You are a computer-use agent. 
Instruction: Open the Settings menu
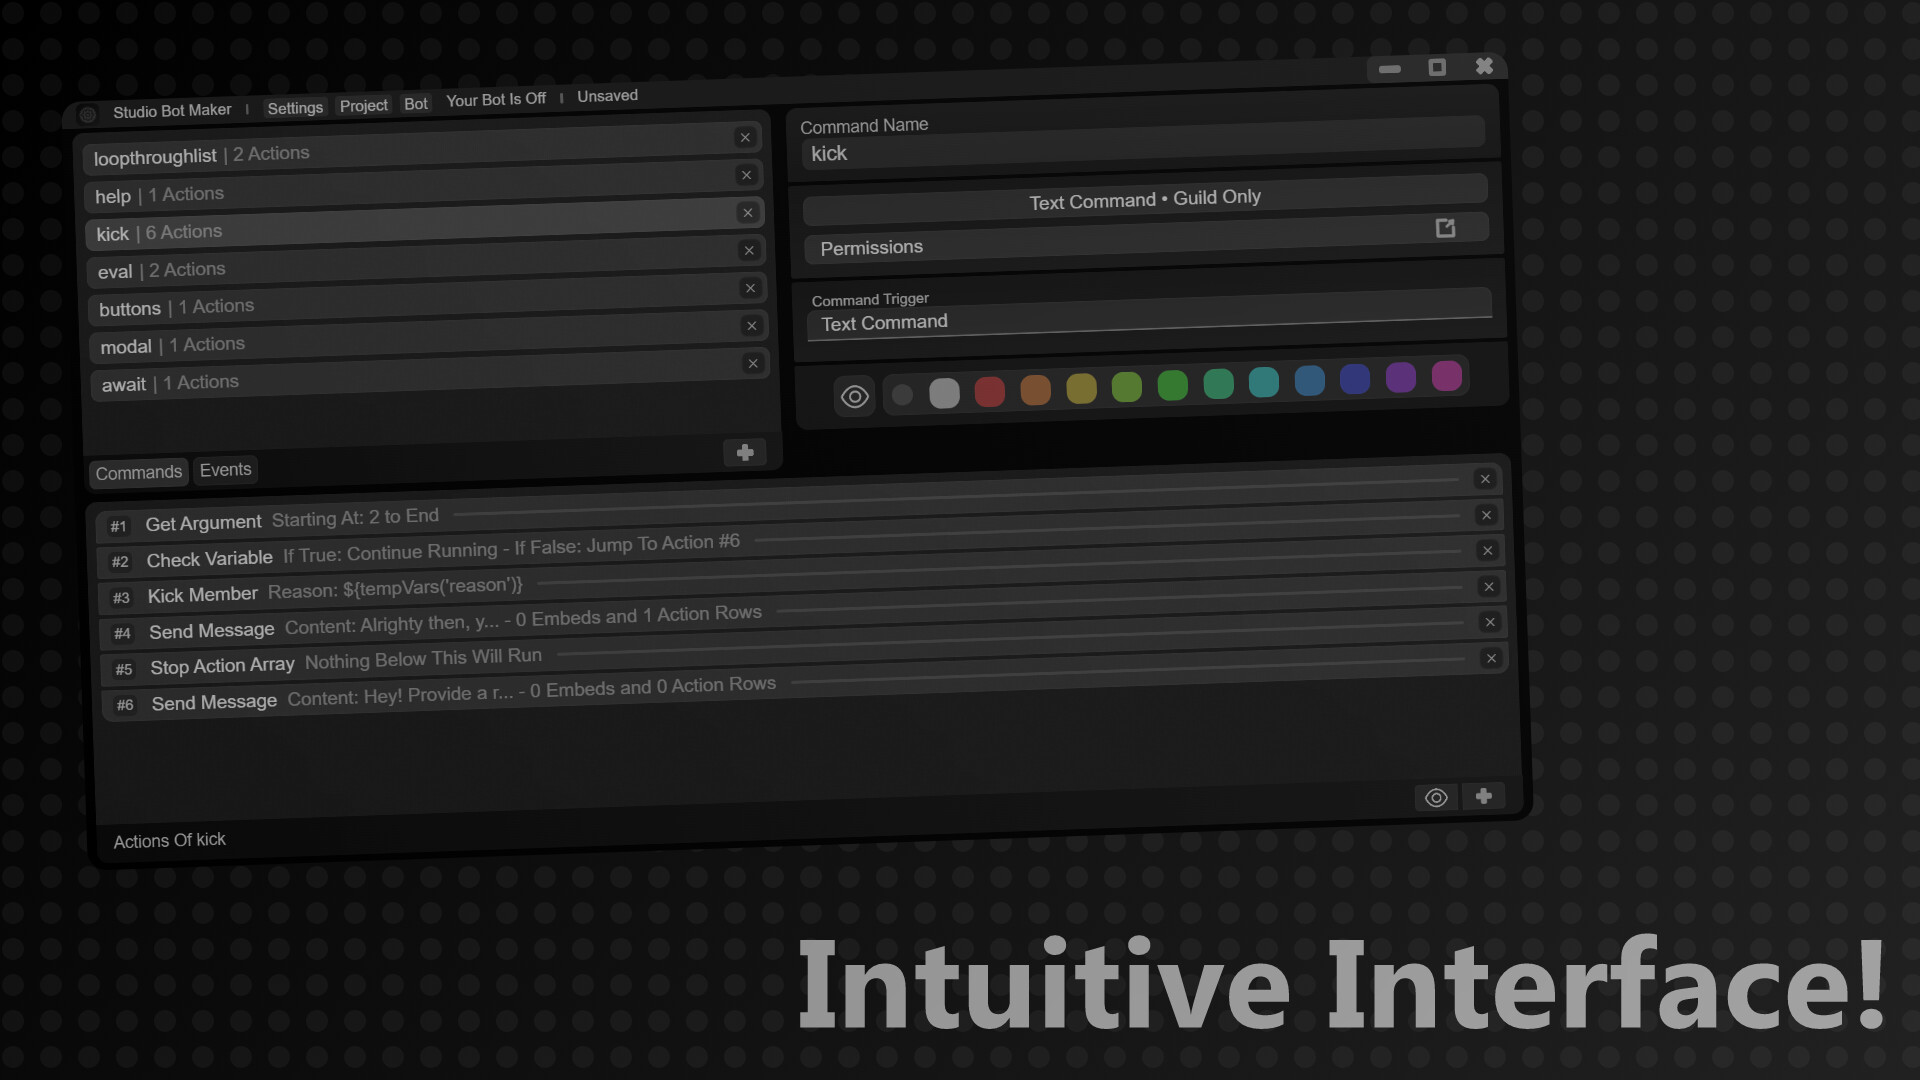click(x=295, y=108)
